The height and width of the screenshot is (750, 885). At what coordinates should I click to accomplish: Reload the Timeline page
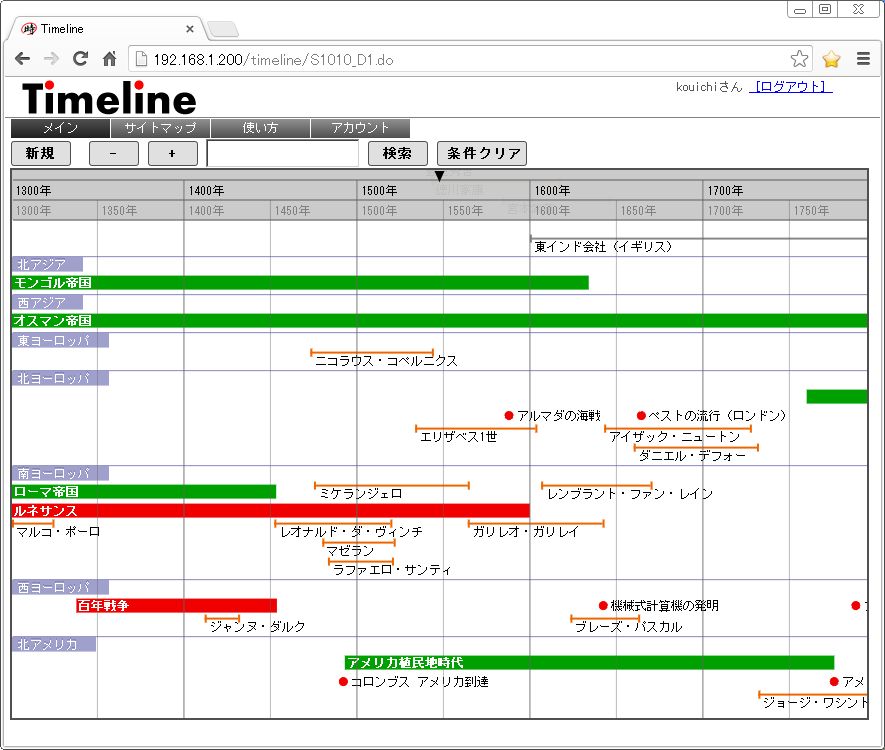click(x=81, y=59)
